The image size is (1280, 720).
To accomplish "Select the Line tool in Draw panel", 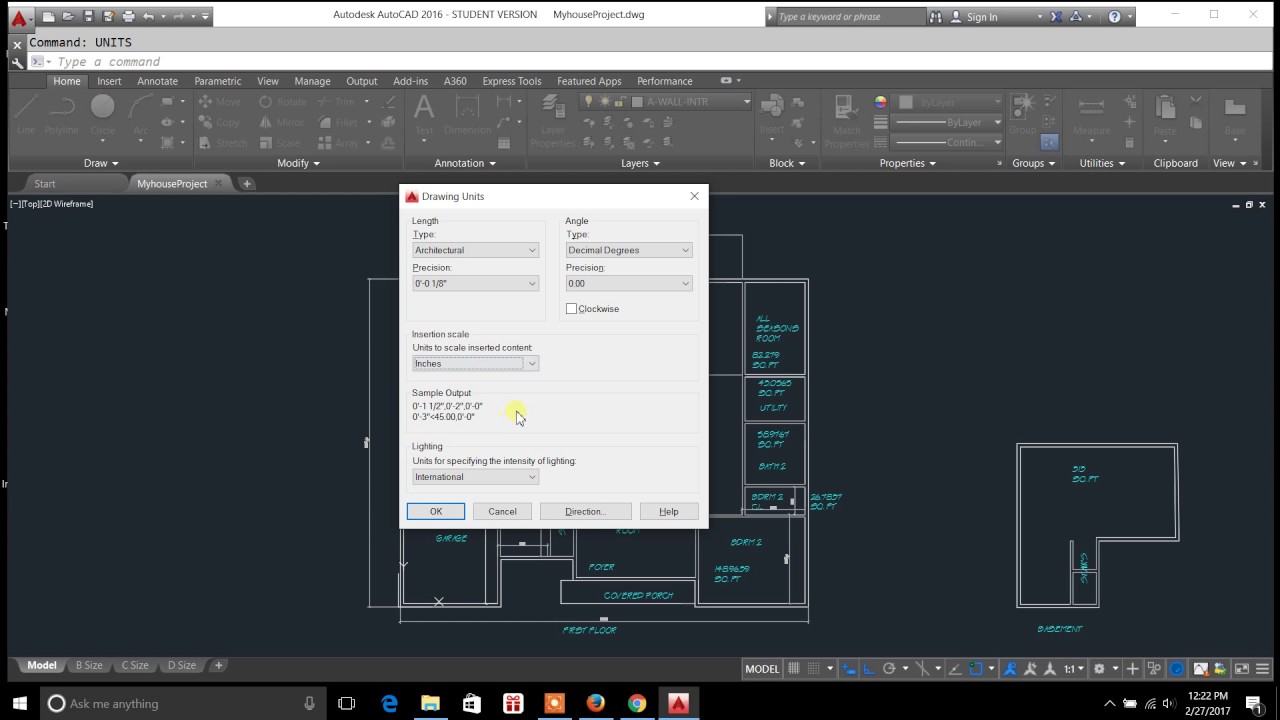I will (x=26, y=113).
